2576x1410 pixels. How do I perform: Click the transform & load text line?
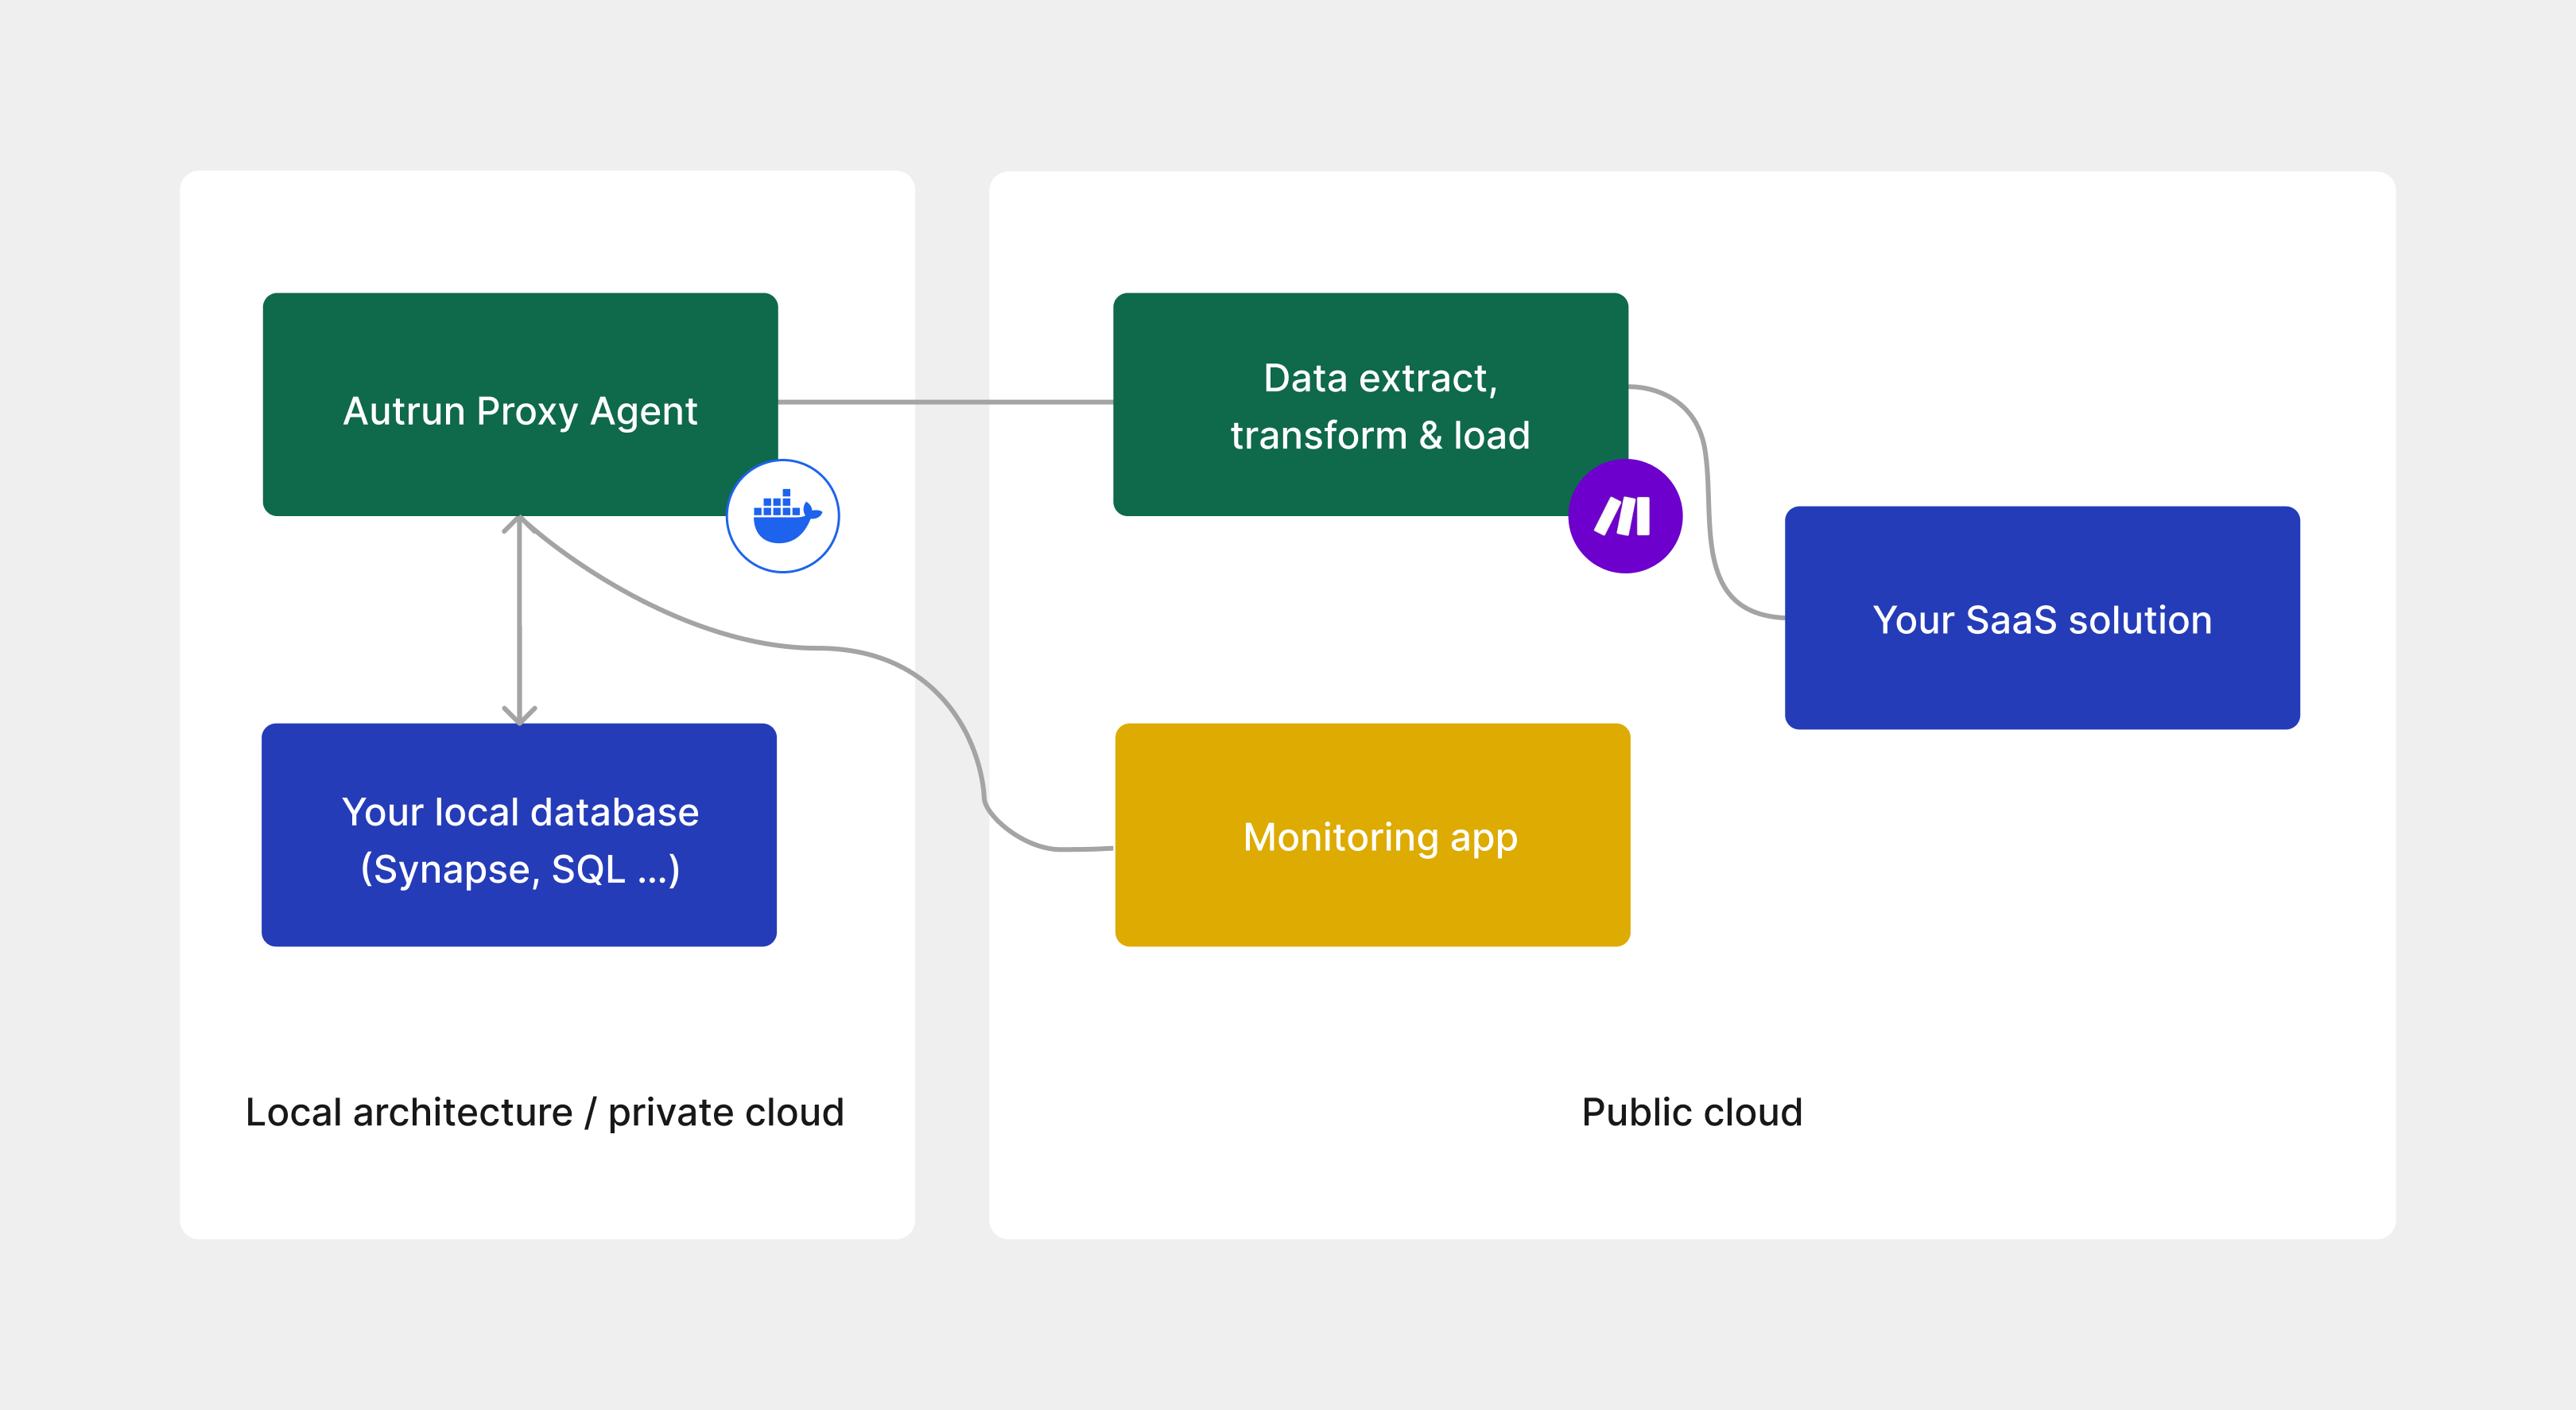tap(1380, 436)
